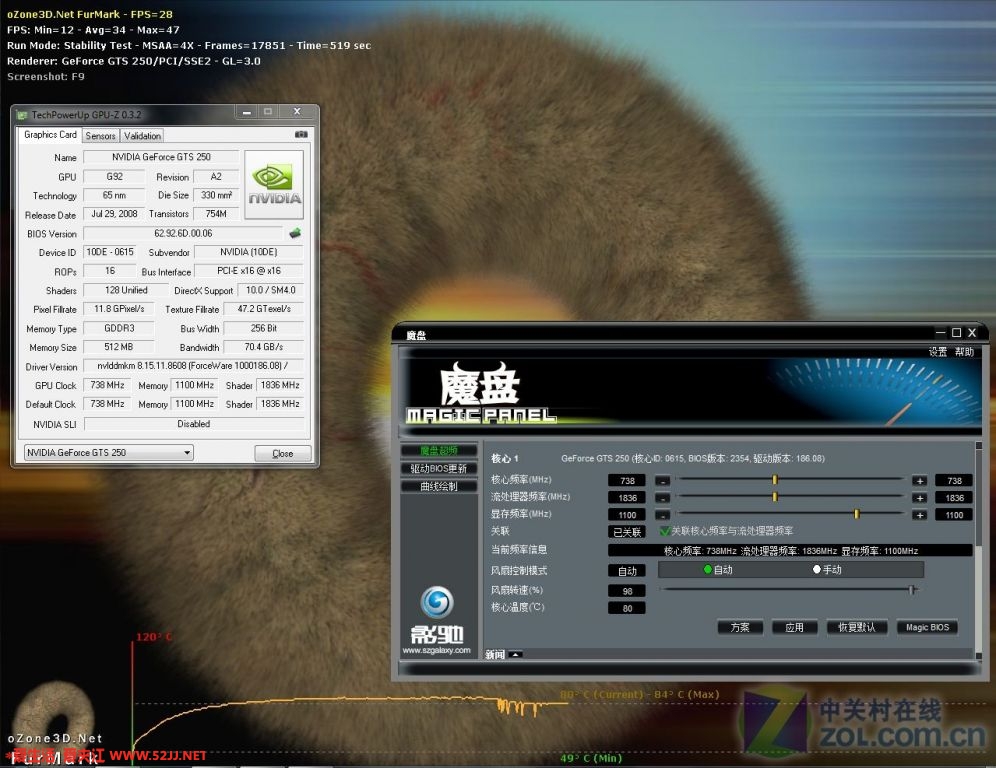This screenshot has height=768, width=996.
Task: Click the BIOS save chip icon in GPU-Z
Action: (x=295, y=233)
